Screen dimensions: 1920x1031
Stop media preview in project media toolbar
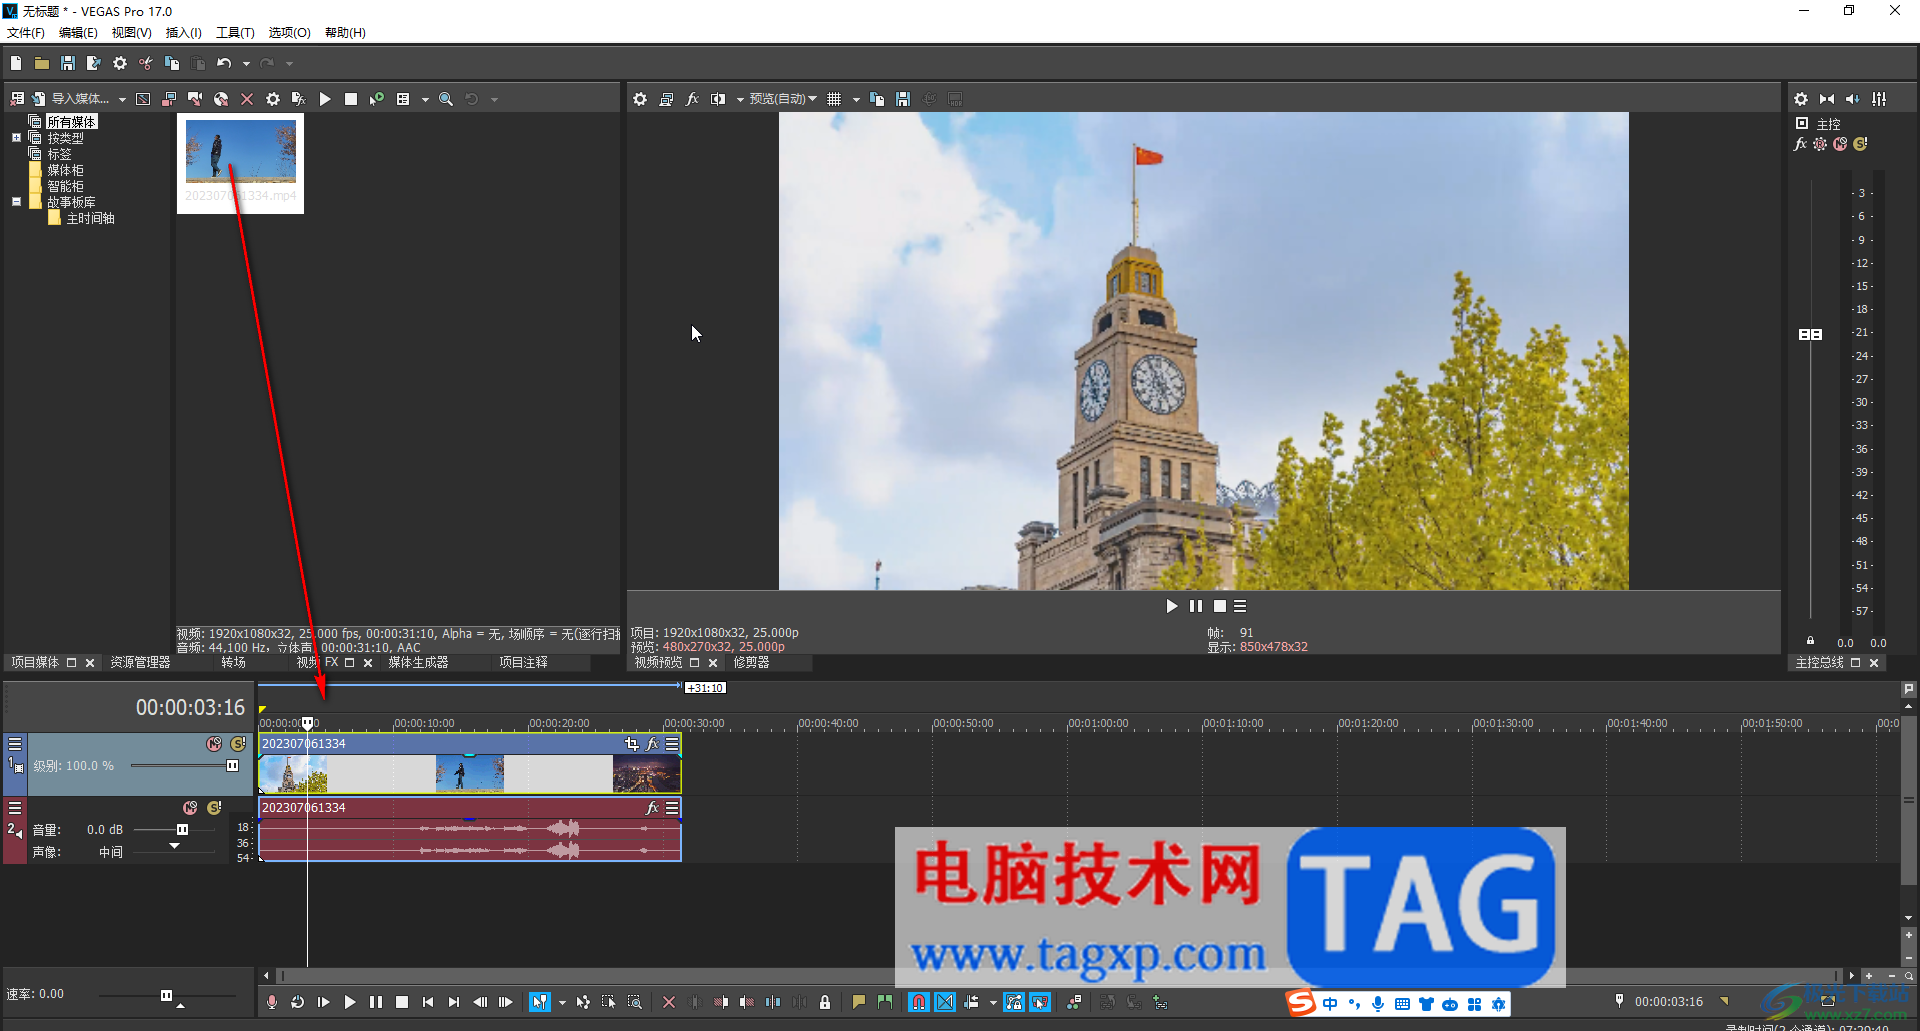click(x=351, y=99)
